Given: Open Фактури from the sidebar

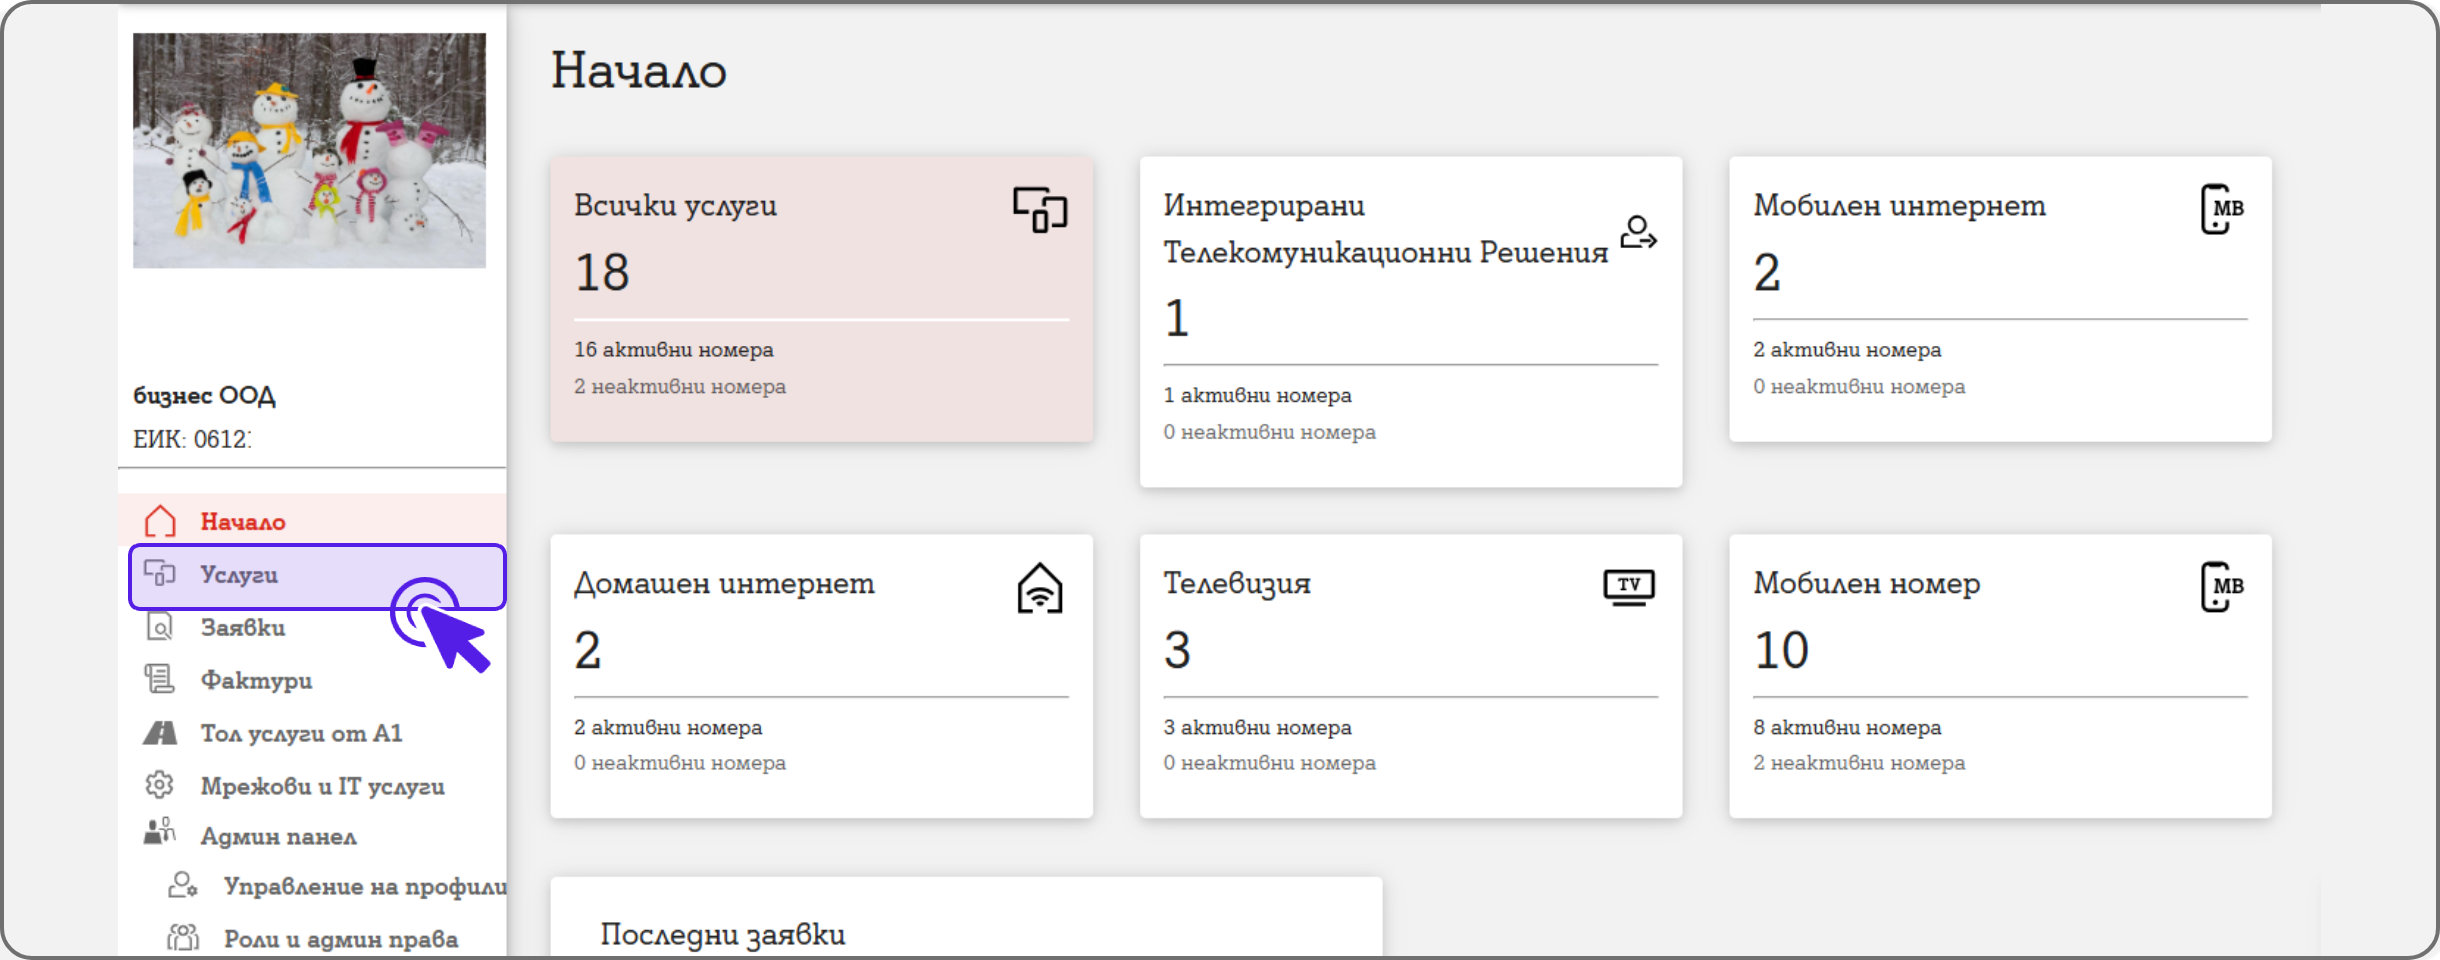Looking at the screenshot, I should pos(256,680).
